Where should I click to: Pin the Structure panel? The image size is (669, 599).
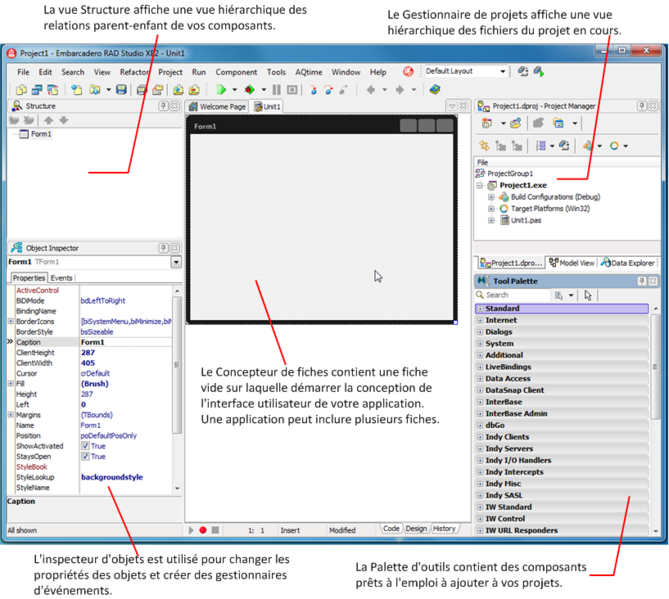163,106
